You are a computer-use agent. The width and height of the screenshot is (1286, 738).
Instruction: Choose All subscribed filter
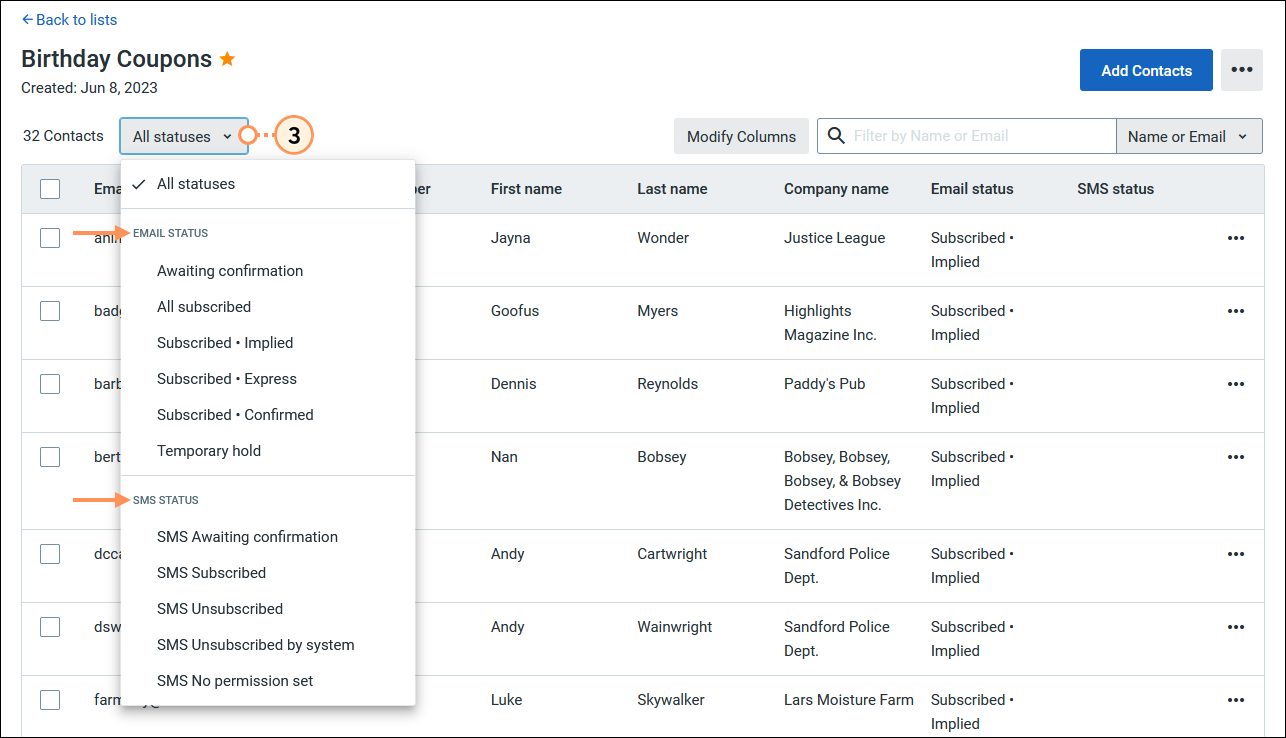[x=268, y=307]
